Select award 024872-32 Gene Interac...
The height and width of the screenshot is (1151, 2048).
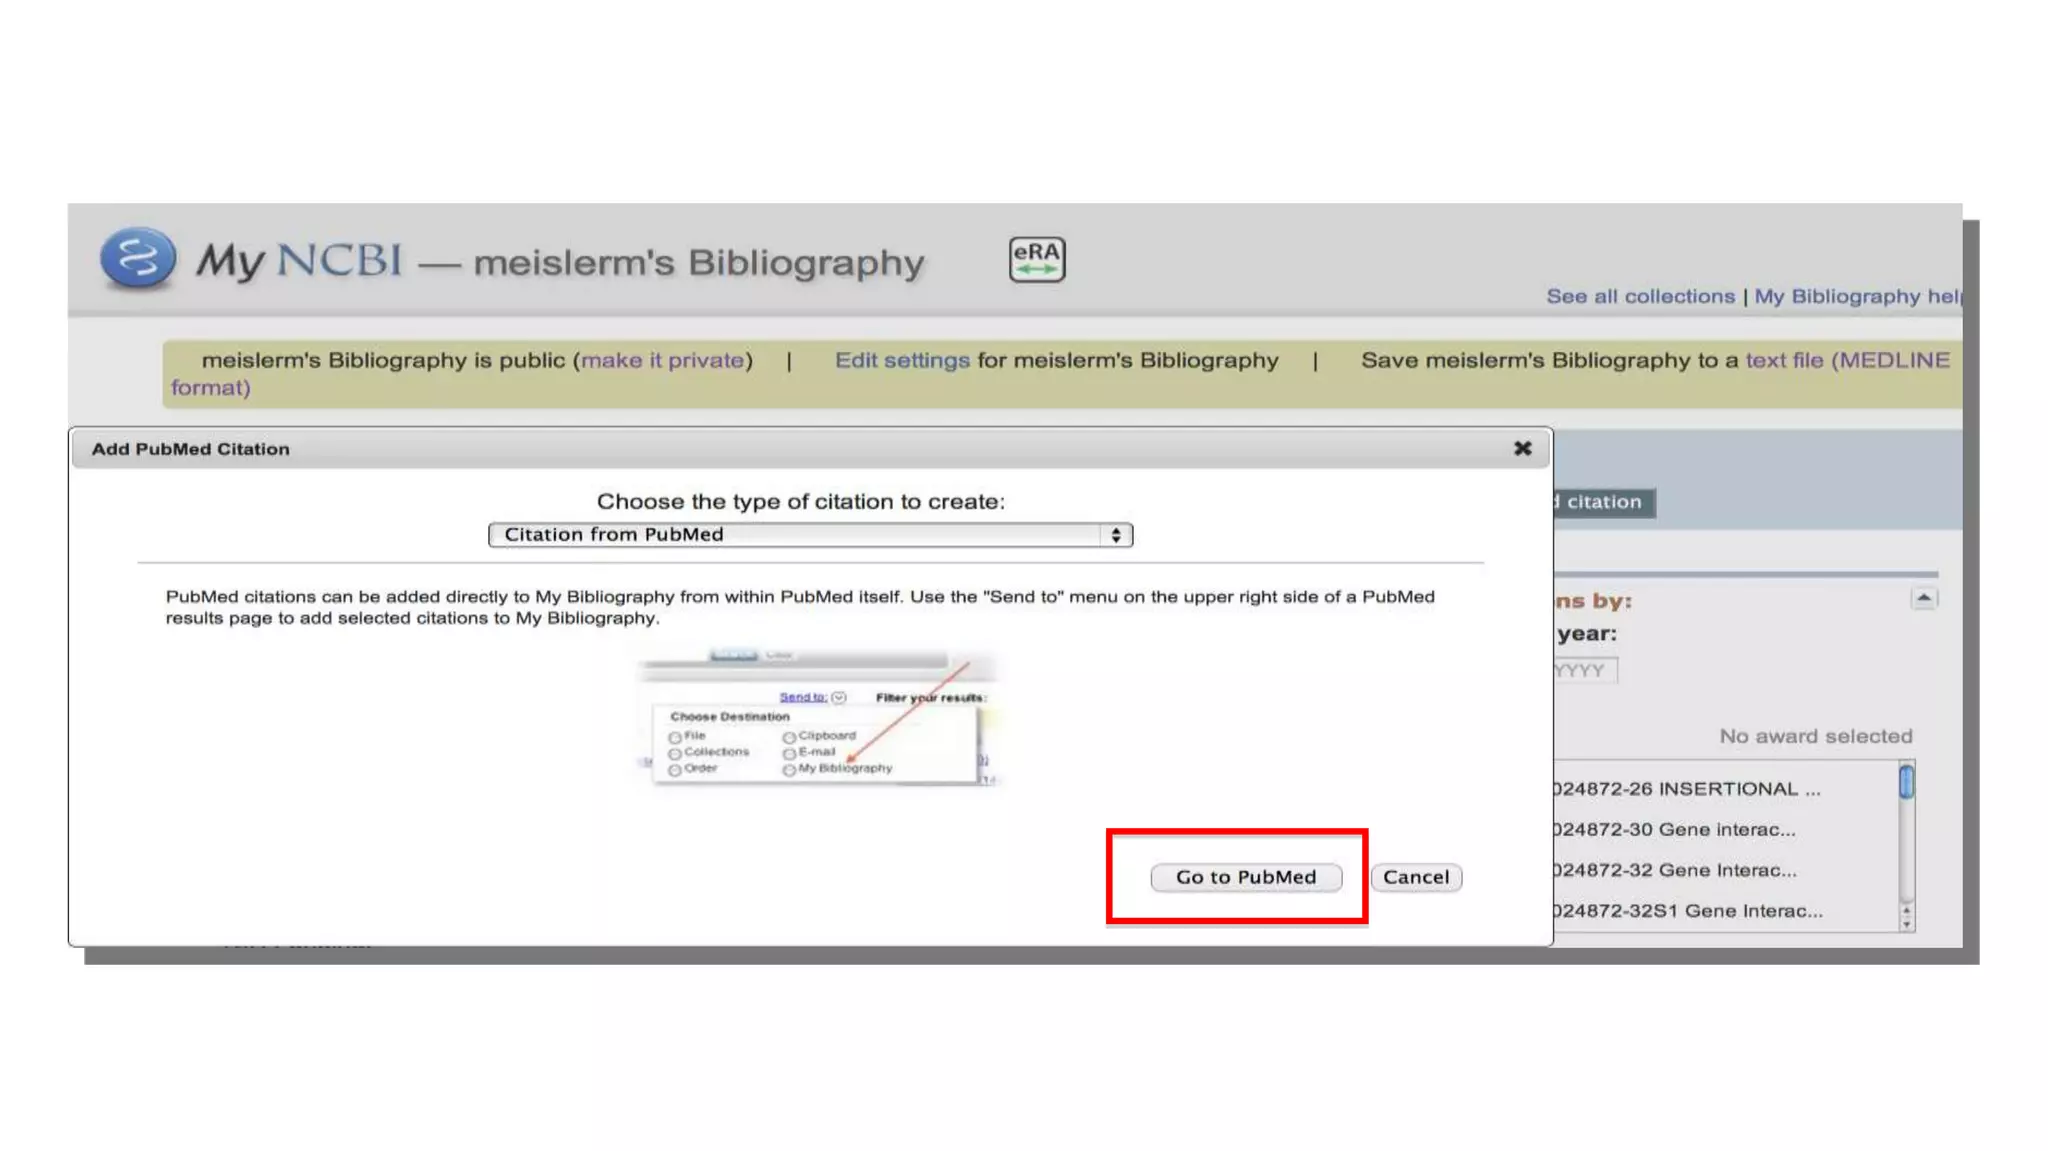(1676, 871)
